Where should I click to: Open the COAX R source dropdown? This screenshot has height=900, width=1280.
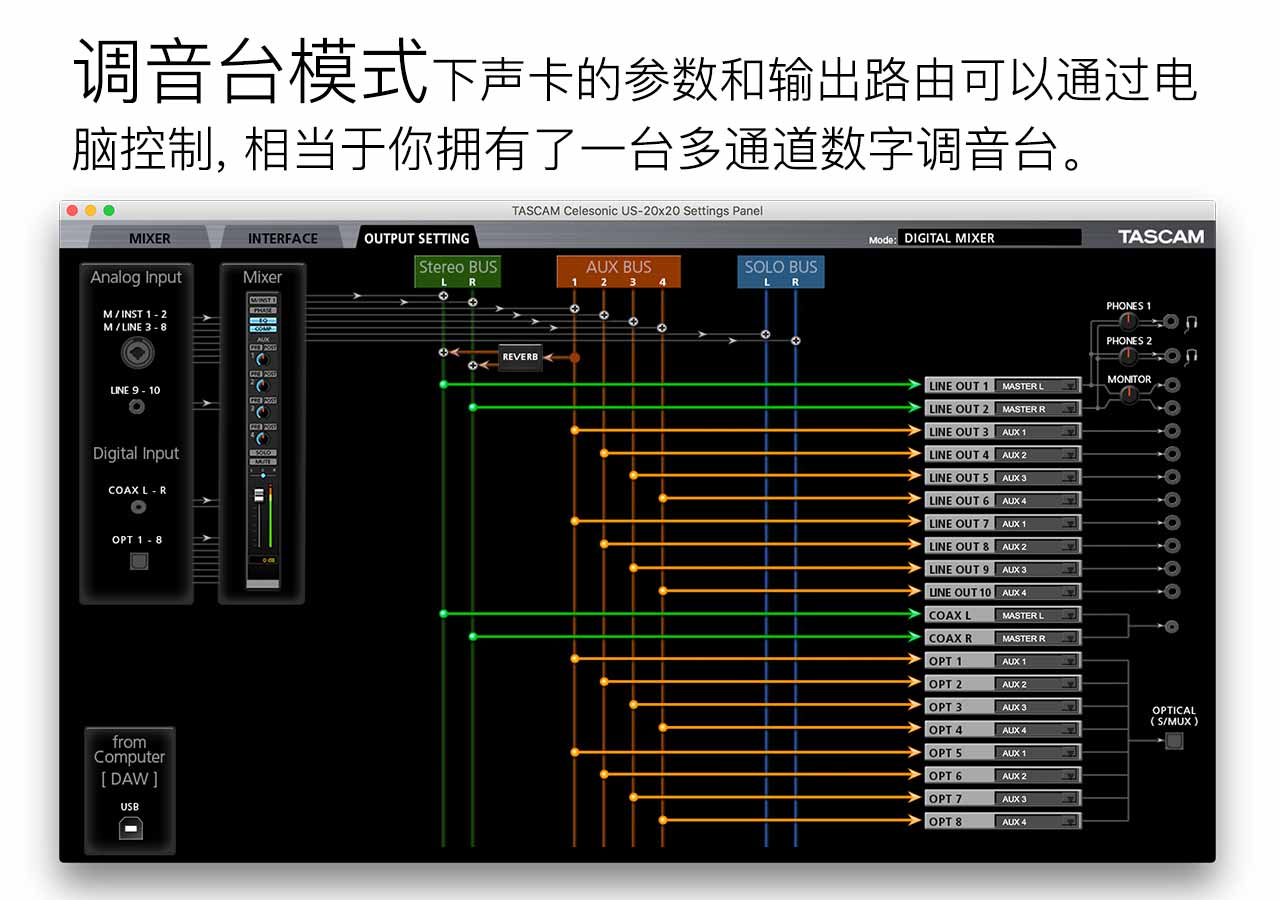click(1038, 638)
